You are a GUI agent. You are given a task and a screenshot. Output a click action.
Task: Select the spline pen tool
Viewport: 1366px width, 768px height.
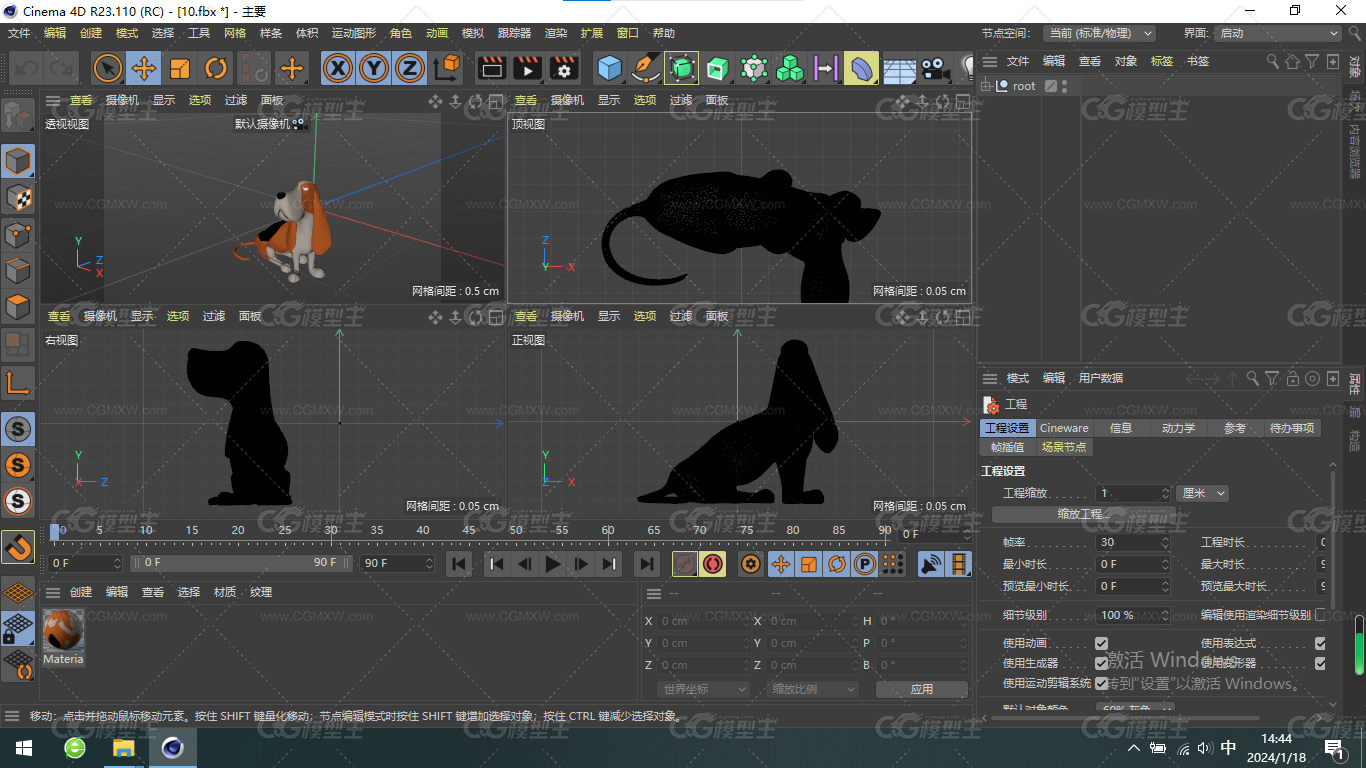point(646,68)
